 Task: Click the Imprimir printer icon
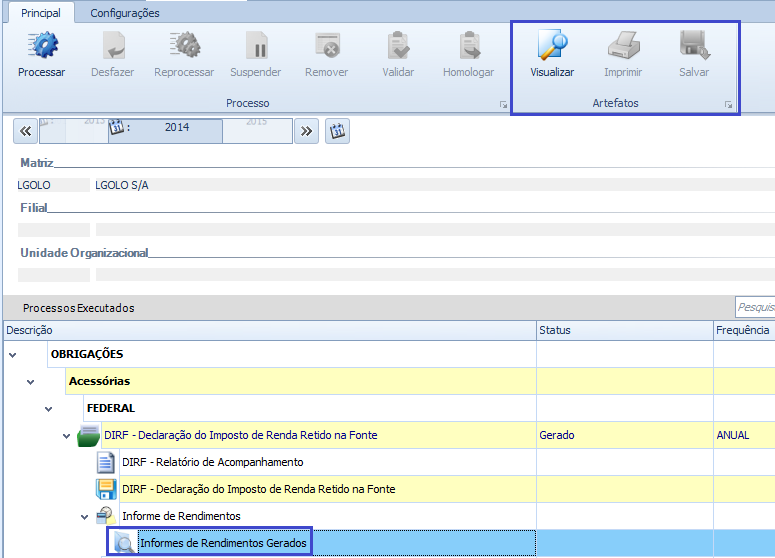point(623,46)
